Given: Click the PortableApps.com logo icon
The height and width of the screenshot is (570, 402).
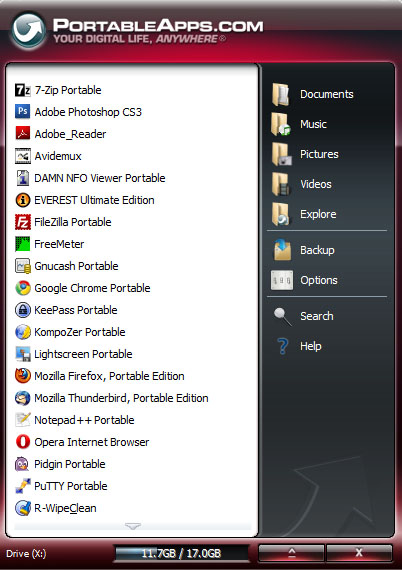Looking at the screenshot, I should [x=28, y=31].
